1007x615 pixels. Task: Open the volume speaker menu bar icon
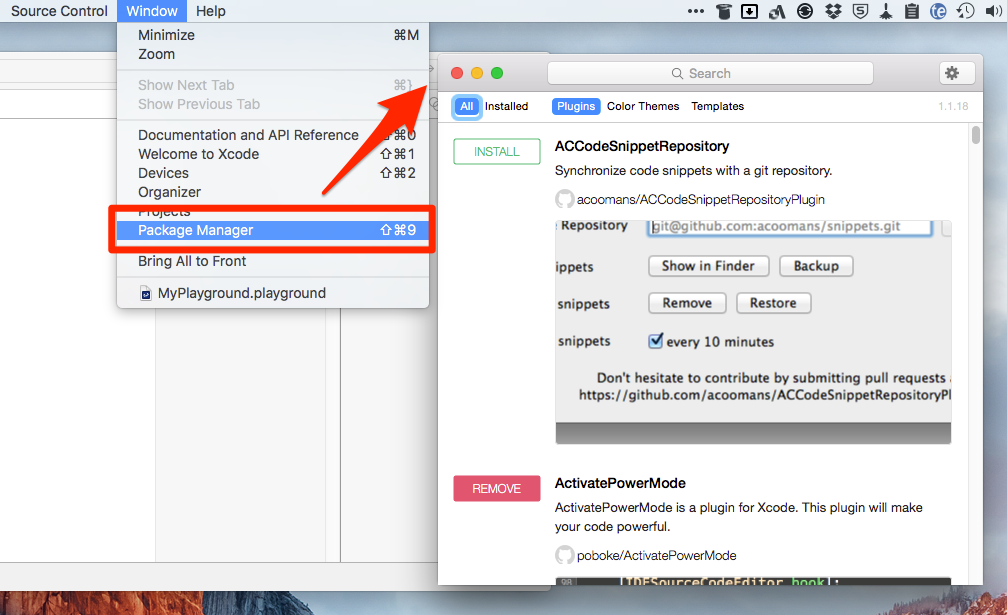(994, 11)
